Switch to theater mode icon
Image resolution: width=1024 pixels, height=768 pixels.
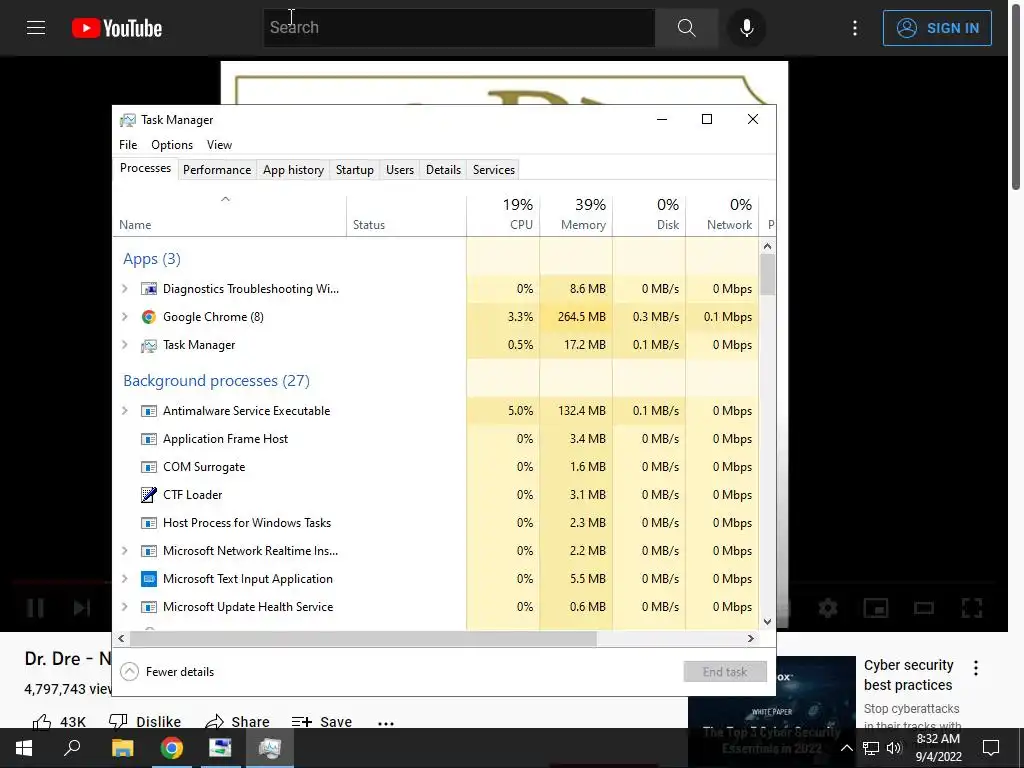(923, 608)
